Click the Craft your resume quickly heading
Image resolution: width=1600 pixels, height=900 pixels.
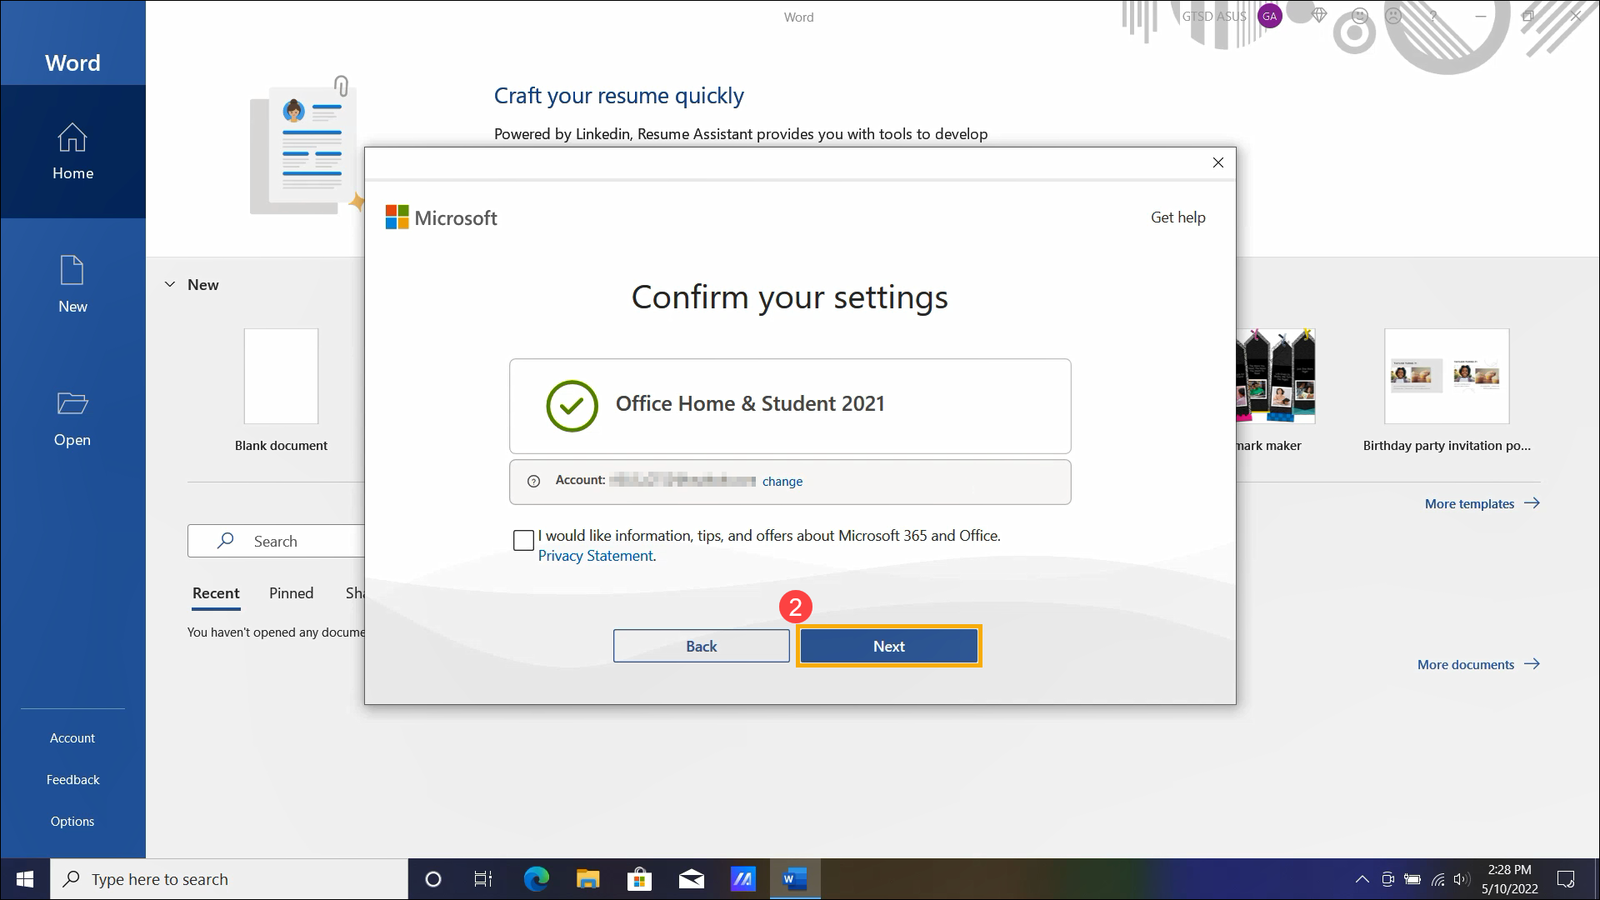point(619,96)
